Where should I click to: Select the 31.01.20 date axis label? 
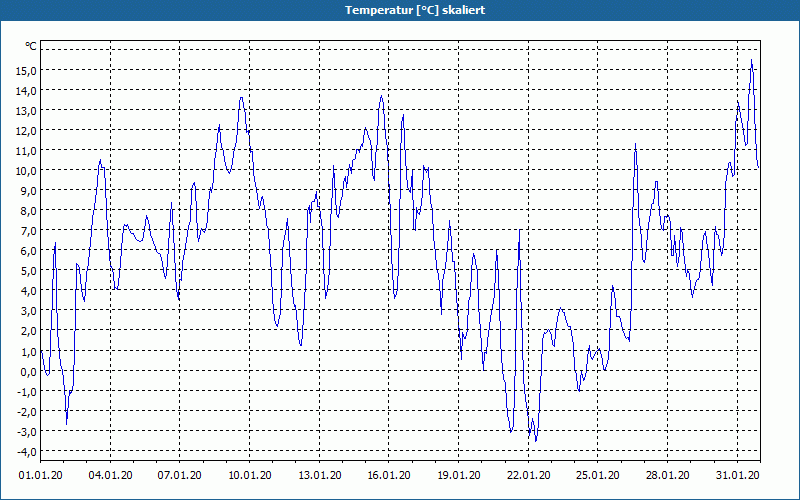pyautogui.click(x=738, y=475)
